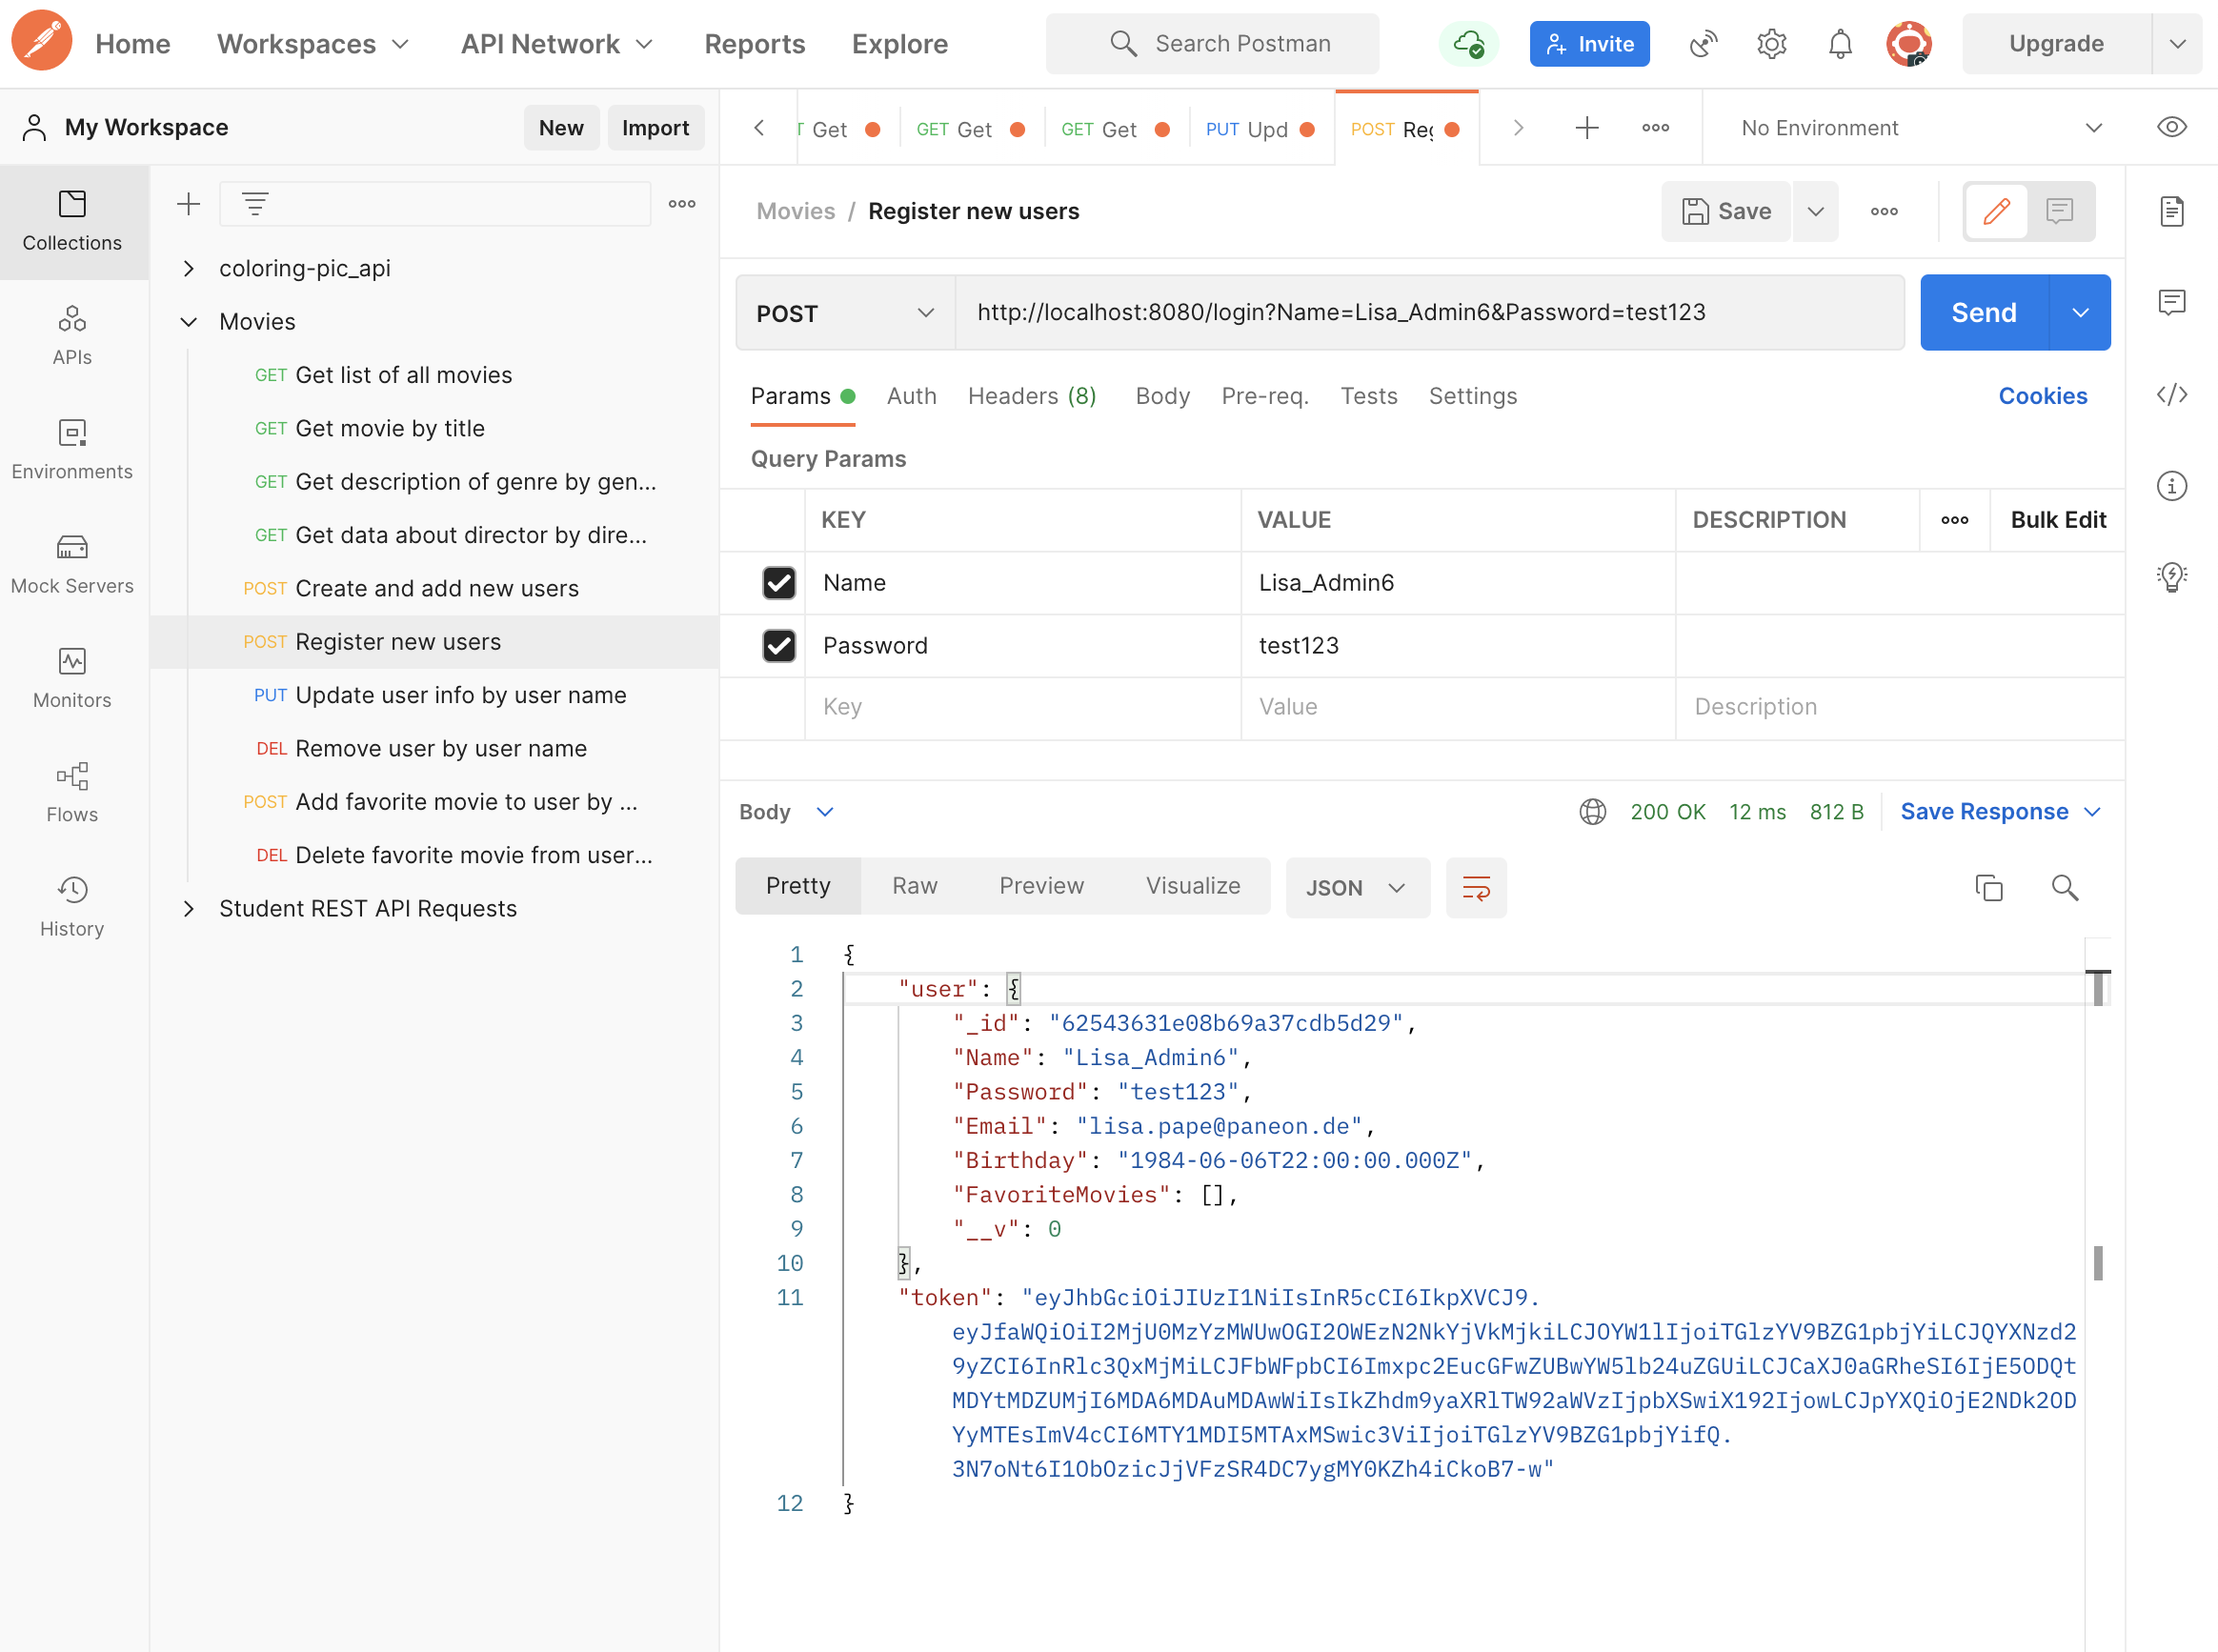
Task: Switch to the Headers (8) tab
Action: [x=1032, y=396]
